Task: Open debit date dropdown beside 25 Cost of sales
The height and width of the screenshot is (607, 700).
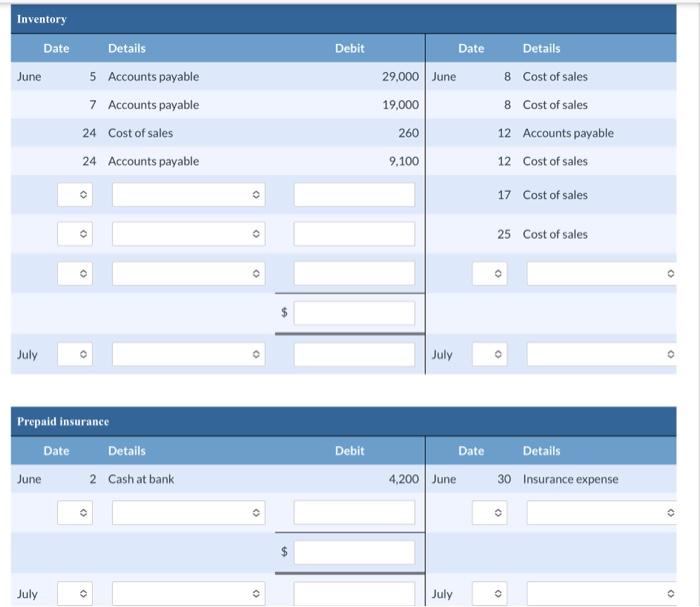Action: click(75, 234)
